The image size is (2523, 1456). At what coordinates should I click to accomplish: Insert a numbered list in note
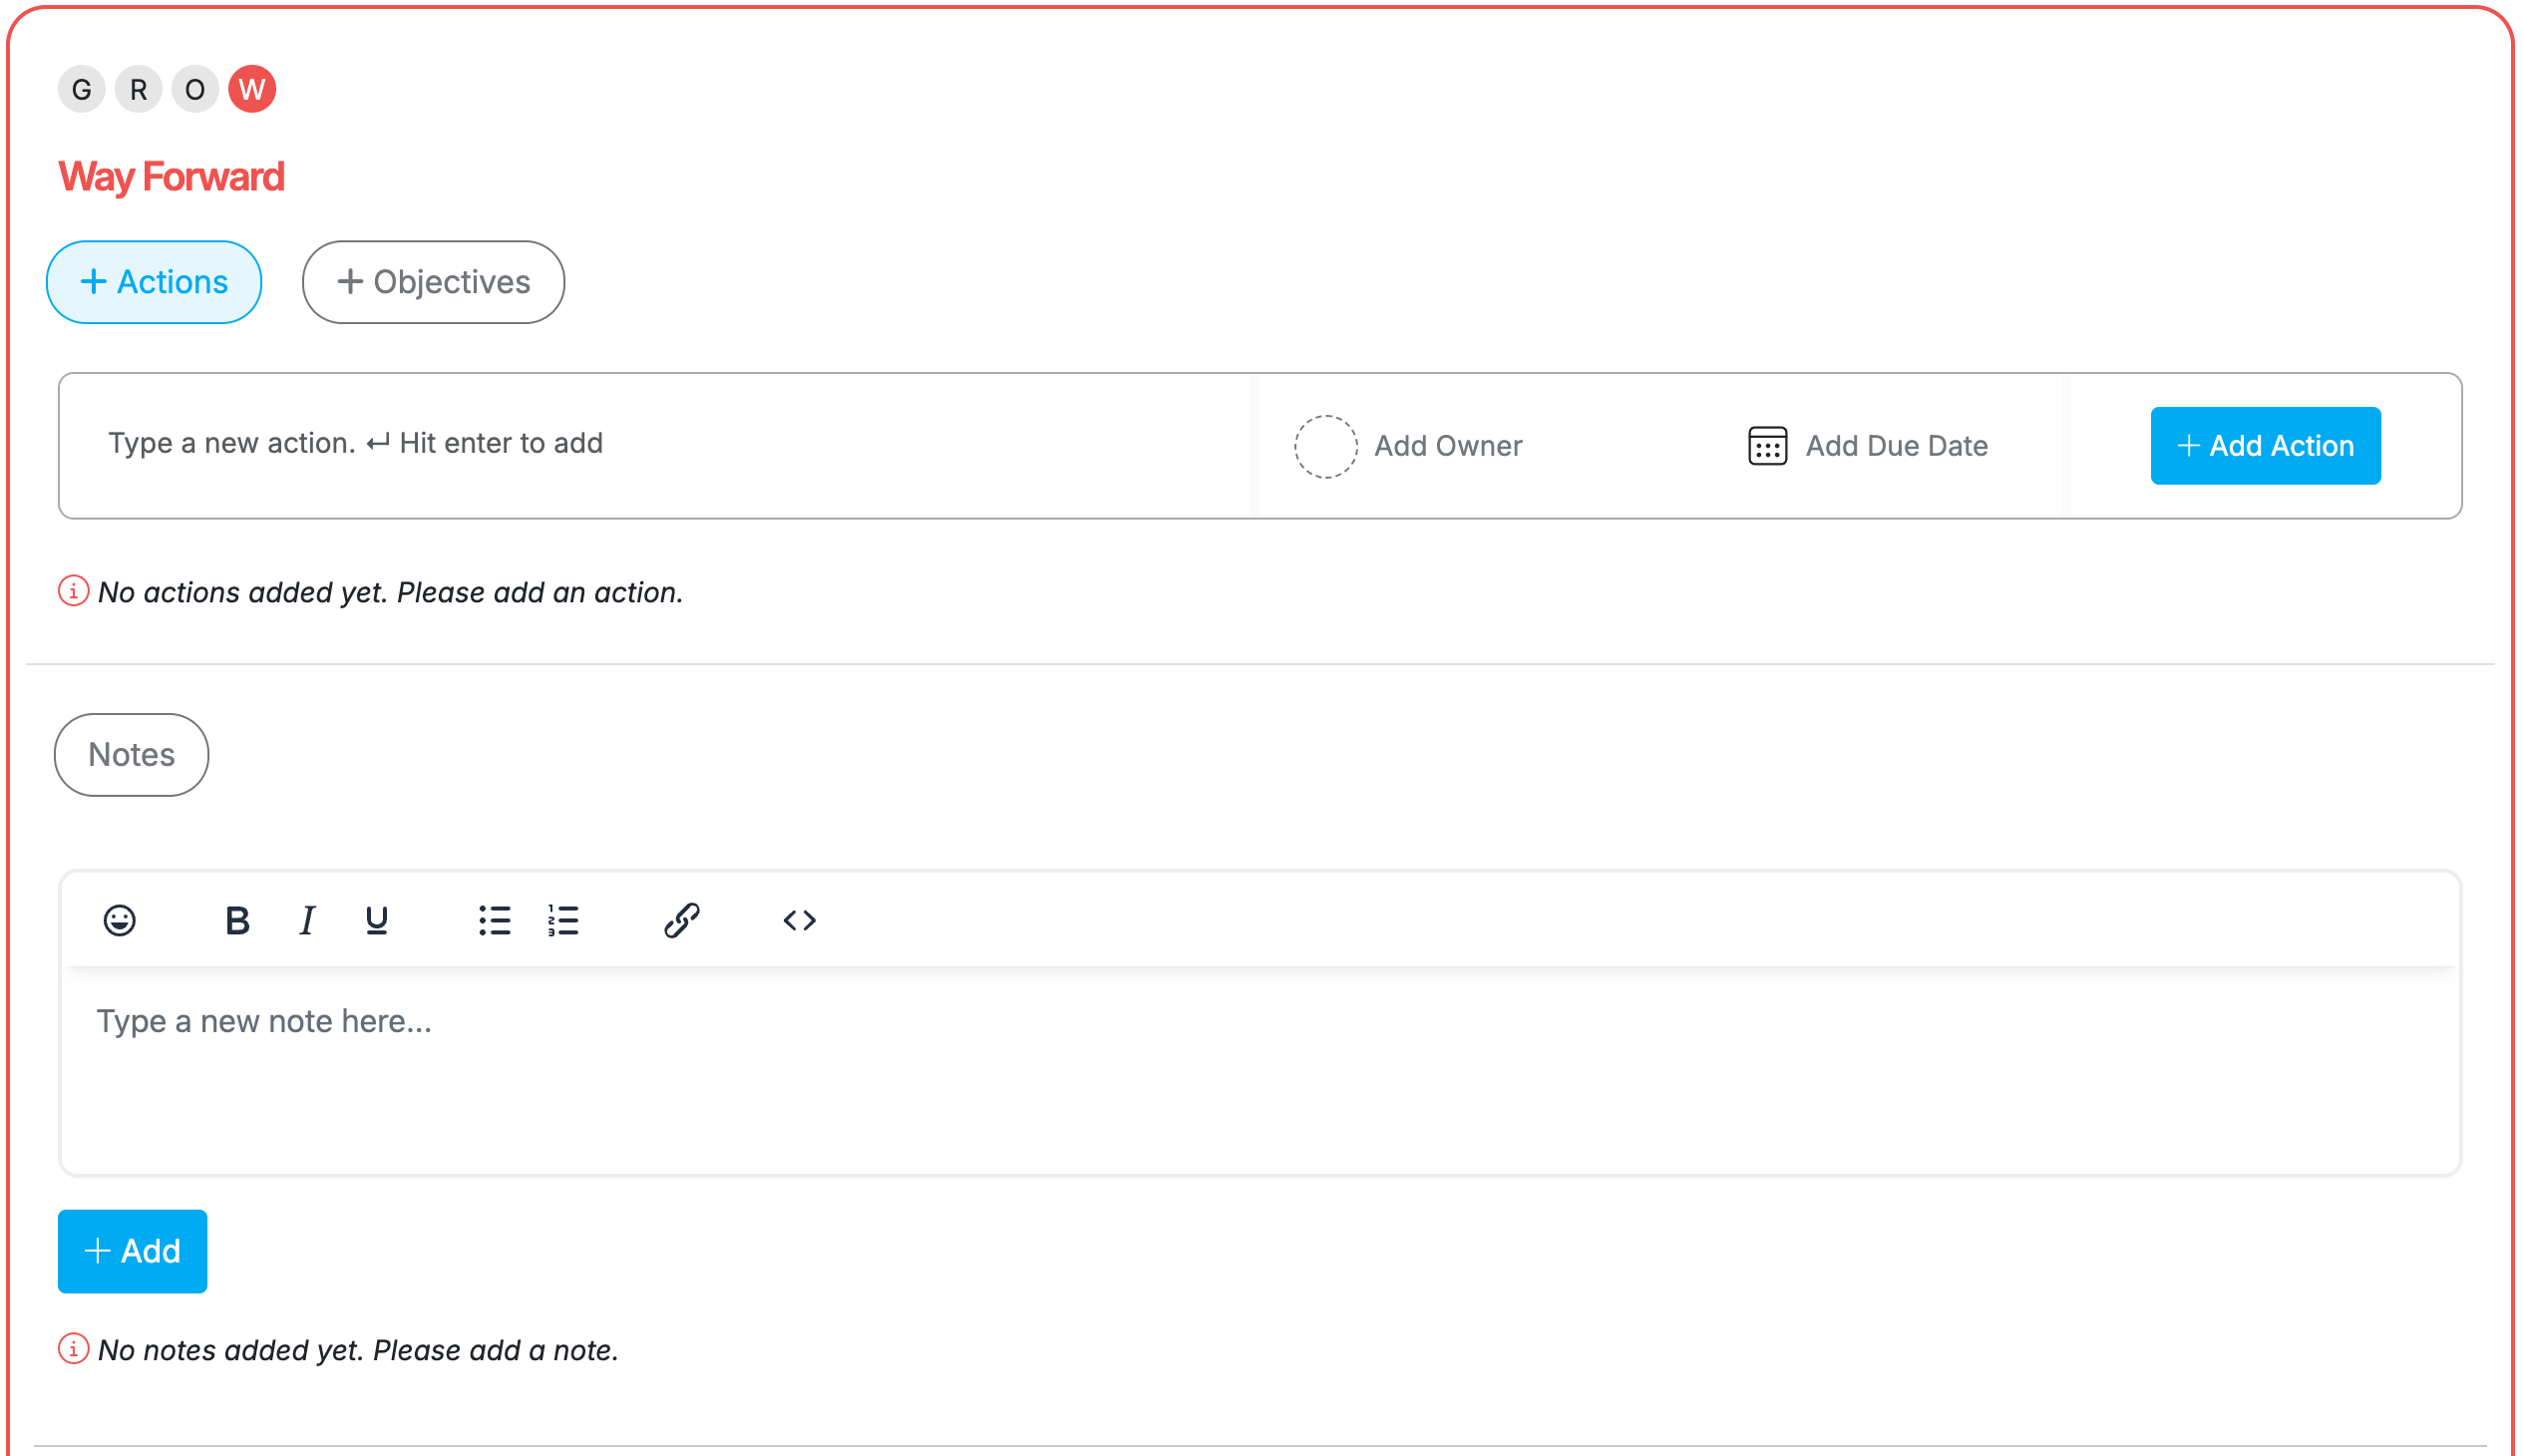coord(563,920)
